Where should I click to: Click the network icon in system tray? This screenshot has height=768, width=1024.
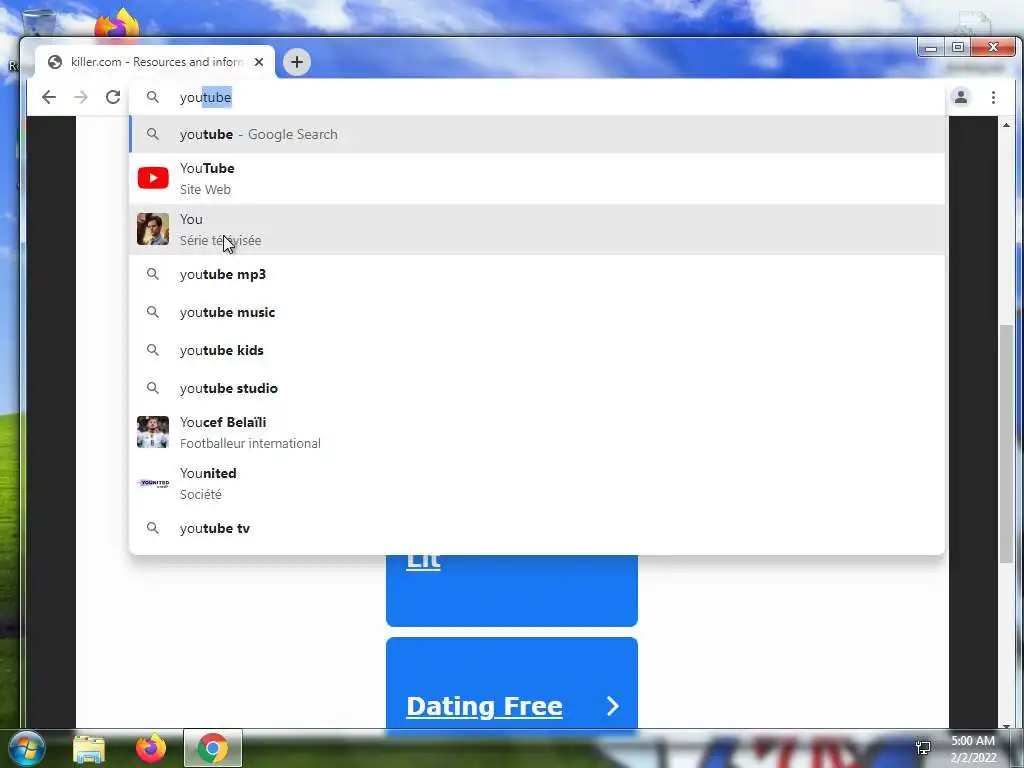[923, 748]
